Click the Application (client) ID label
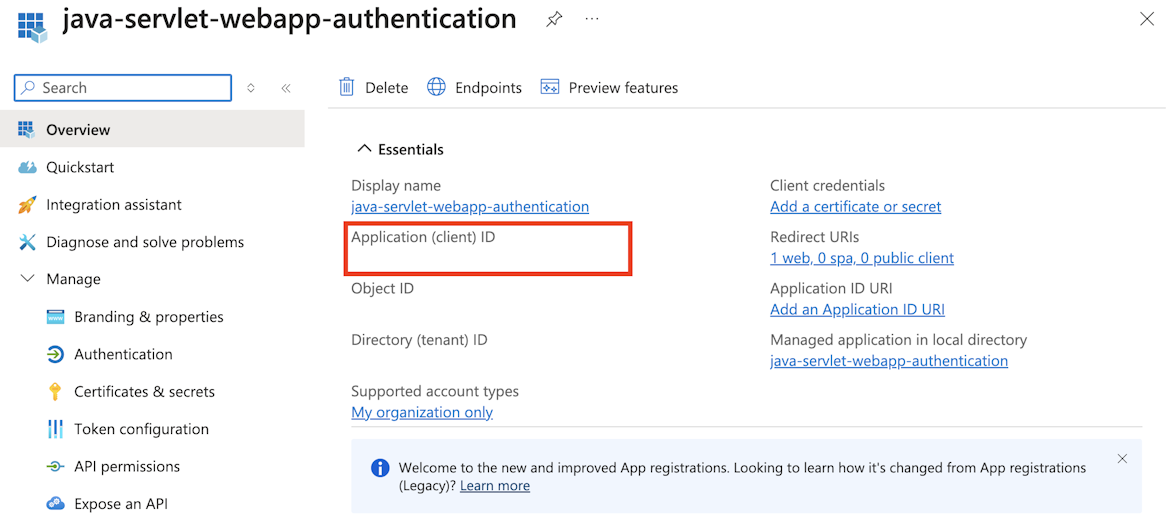The image size is (1166, 517). [x=423, y=237]
